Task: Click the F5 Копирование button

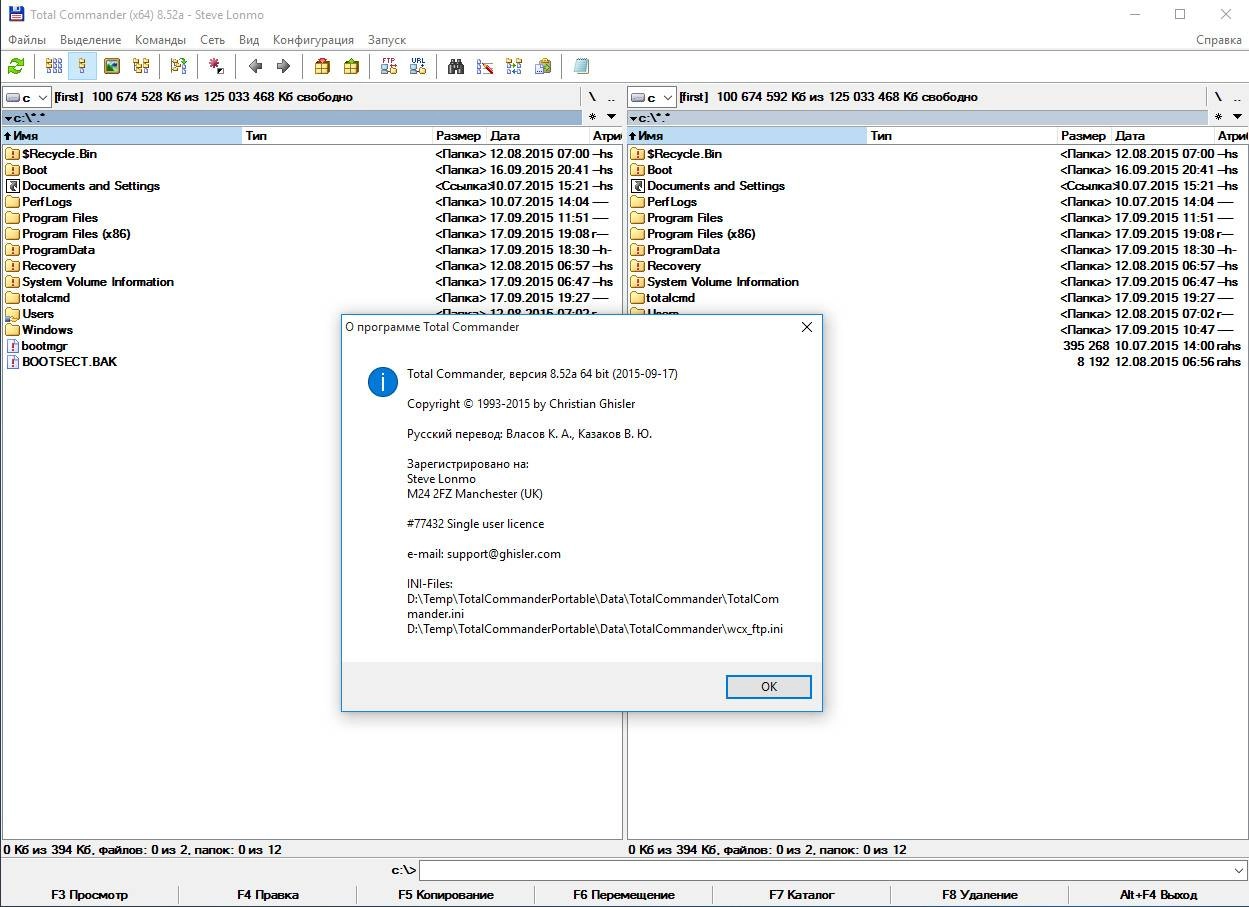Action: 446,895
